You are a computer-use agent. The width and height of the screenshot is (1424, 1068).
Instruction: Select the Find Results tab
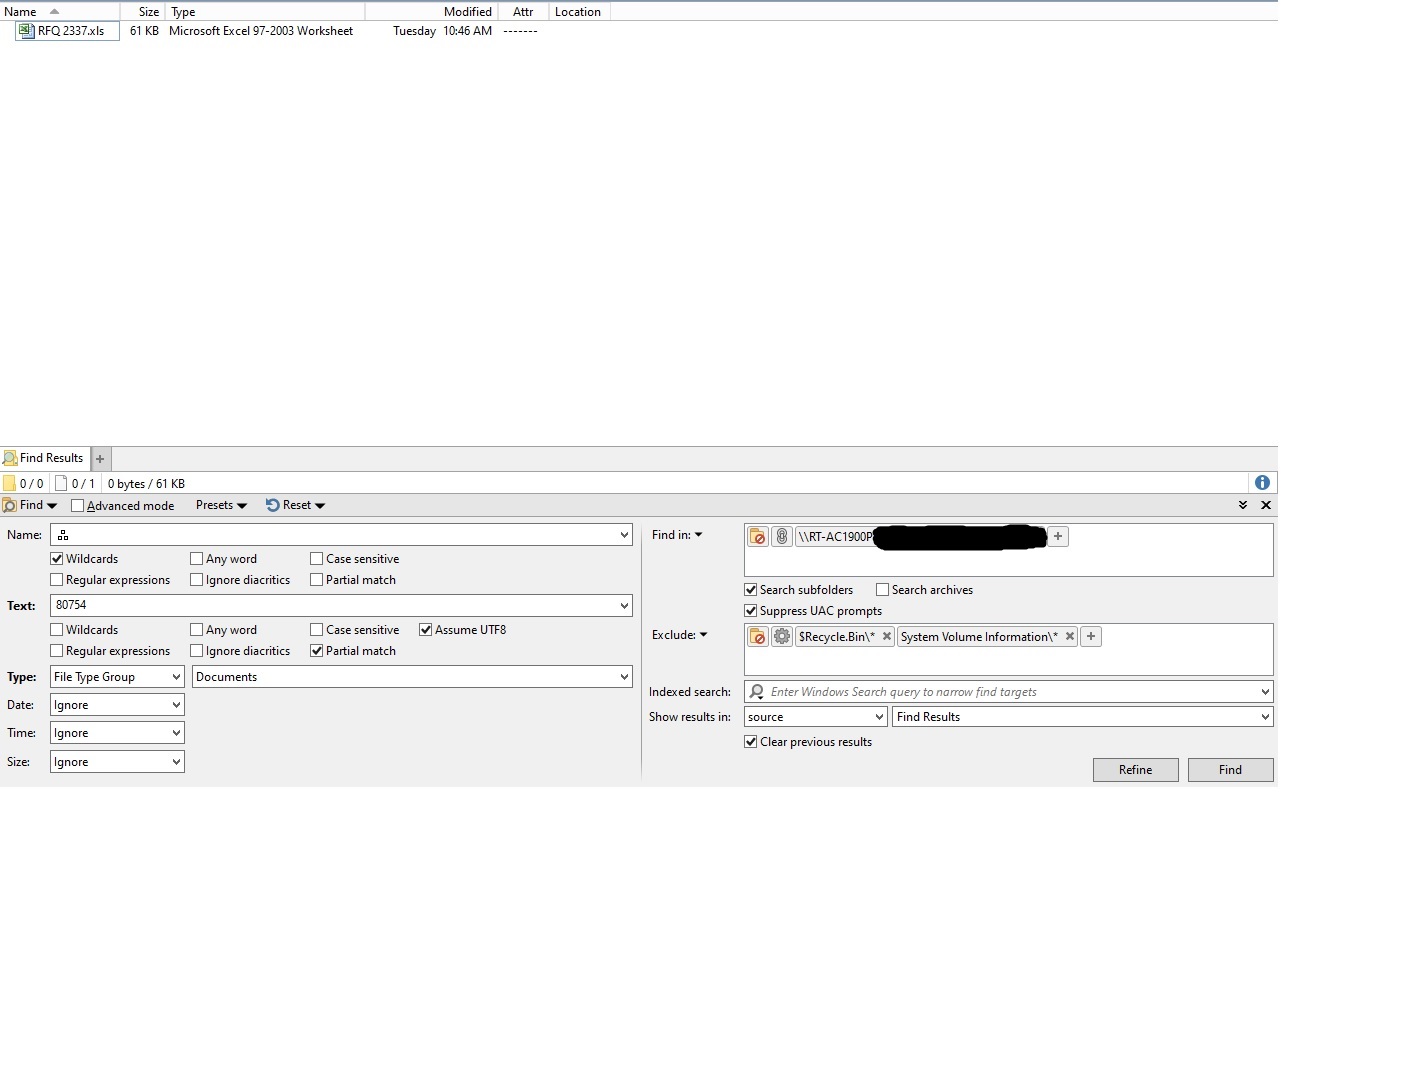pyautogui.click(x=45, y=458)
